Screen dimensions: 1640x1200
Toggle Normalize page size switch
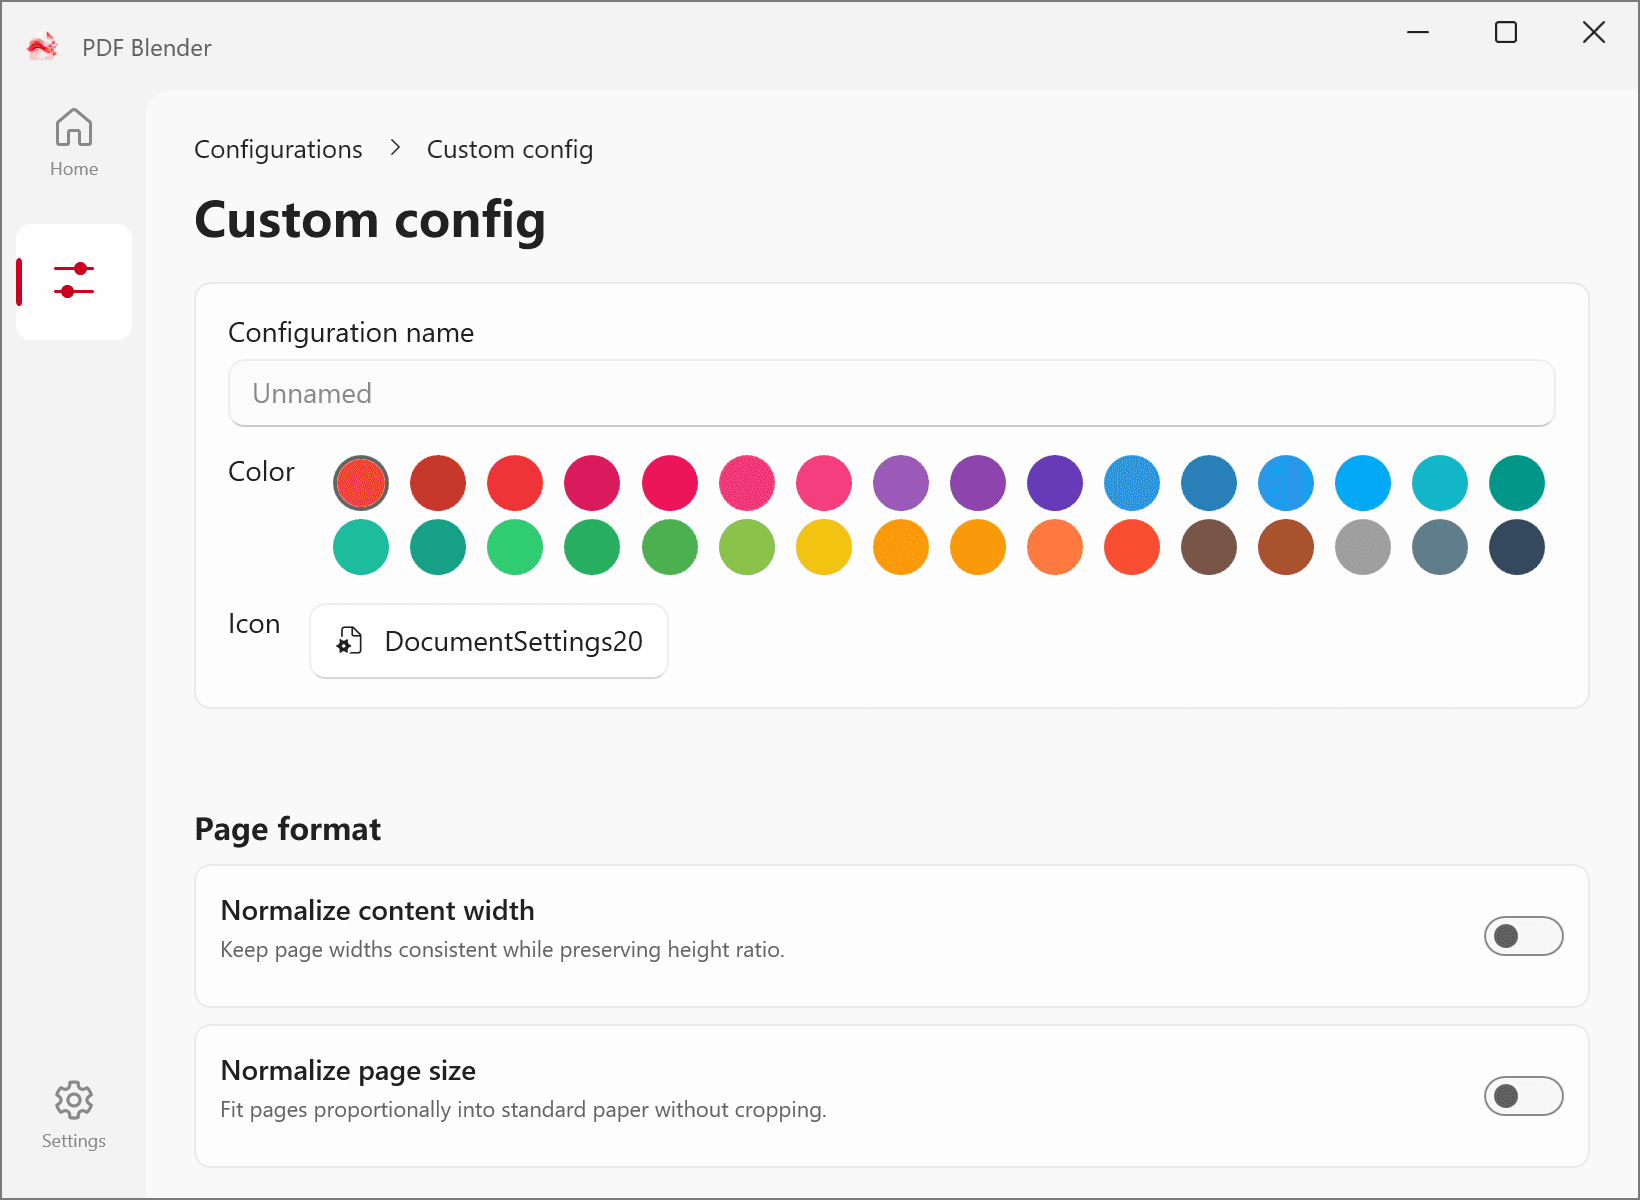coord(1524,1096)
